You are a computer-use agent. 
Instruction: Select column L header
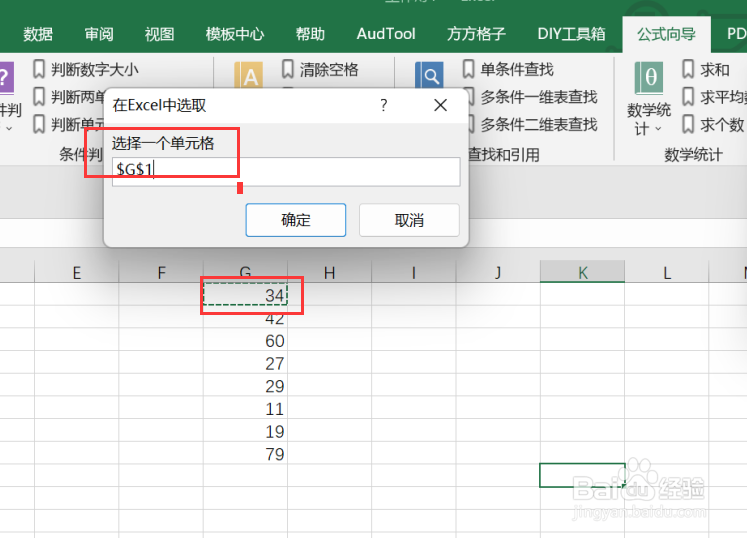coord(666,273)
